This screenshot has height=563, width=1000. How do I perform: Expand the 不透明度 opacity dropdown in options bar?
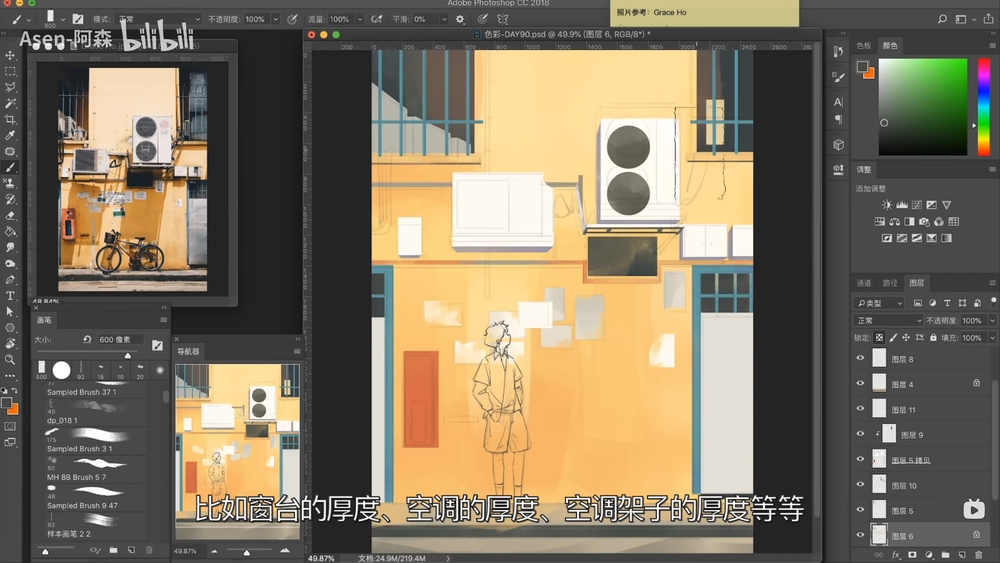(275, 19)
